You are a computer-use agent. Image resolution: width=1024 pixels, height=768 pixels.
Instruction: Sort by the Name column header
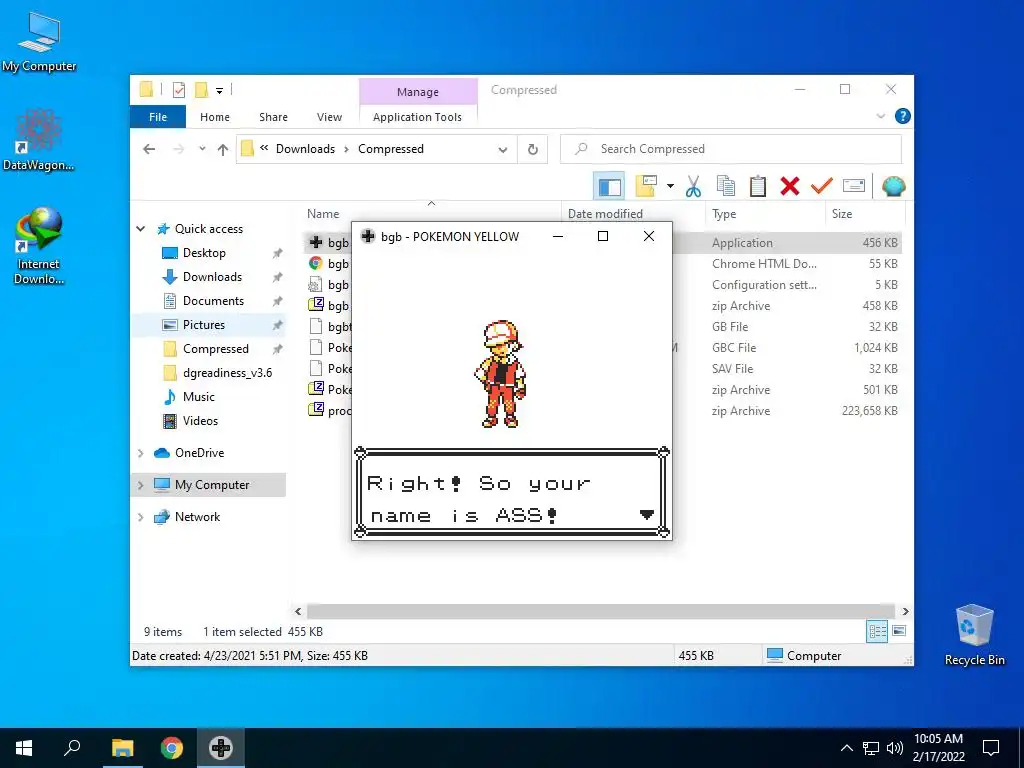[x=323, y=214]
